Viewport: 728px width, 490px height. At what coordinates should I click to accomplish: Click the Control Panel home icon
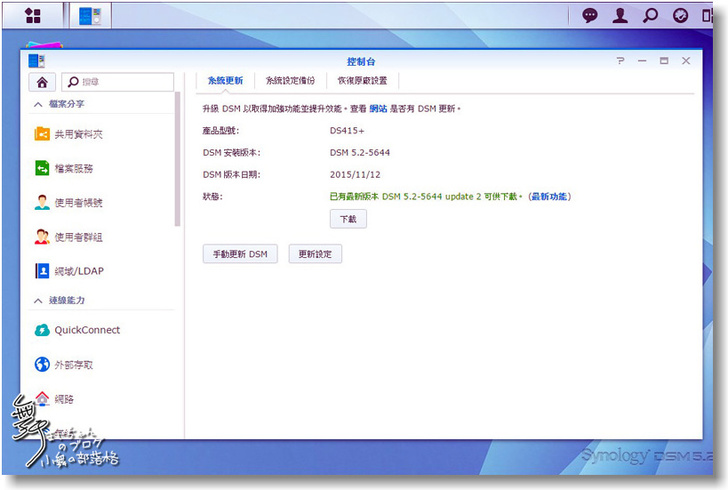click(42, 82)
